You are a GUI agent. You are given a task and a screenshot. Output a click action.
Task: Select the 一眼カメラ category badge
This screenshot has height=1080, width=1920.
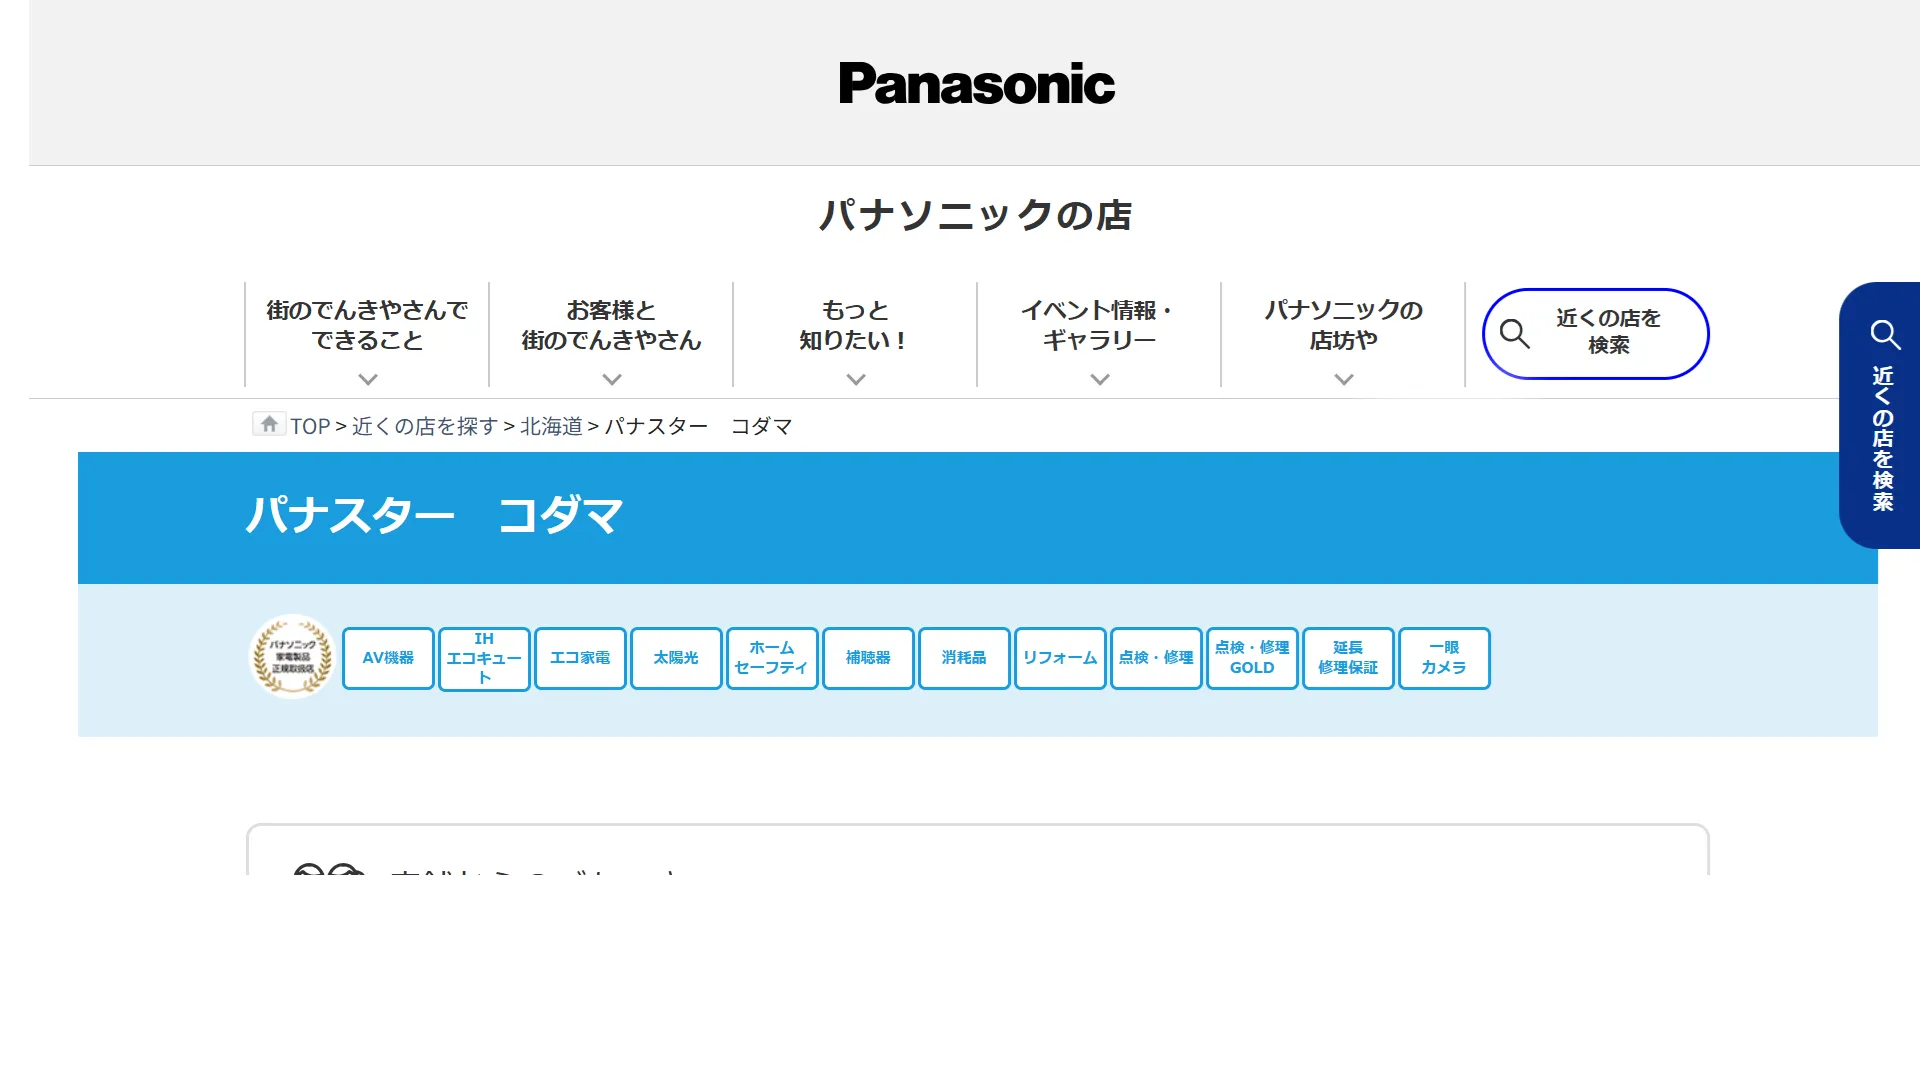point(1444,658)
